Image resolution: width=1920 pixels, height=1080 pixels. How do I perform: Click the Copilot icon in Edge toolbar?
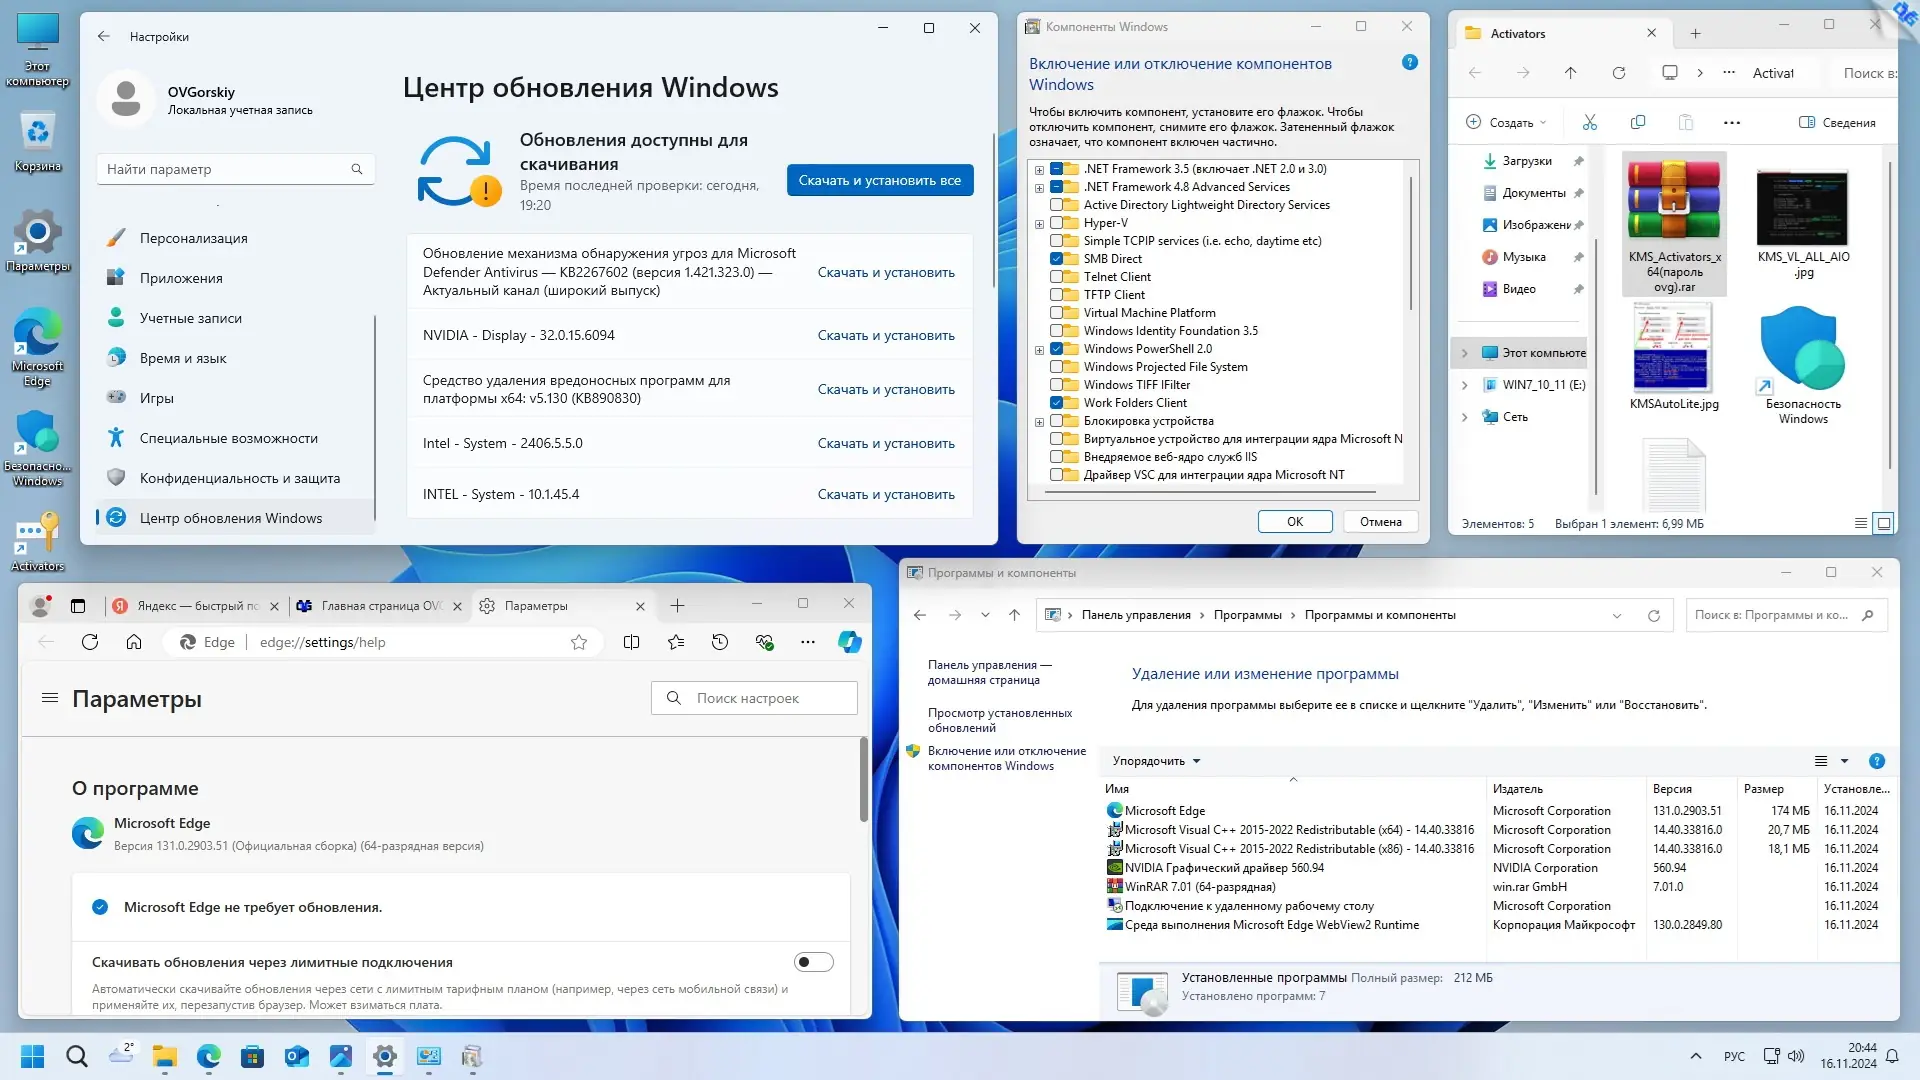[849, 642]
